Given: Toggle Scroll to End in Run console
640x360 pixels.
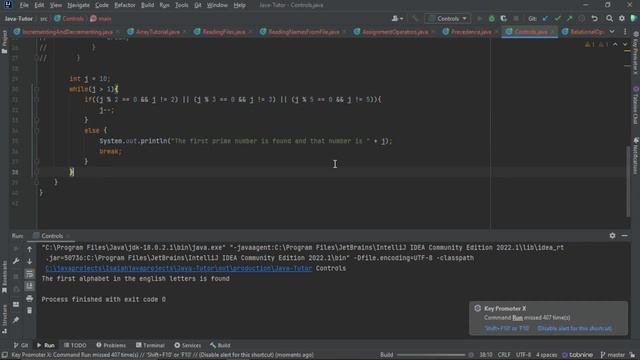Looking at the screenshot, I should coord(29,286).
